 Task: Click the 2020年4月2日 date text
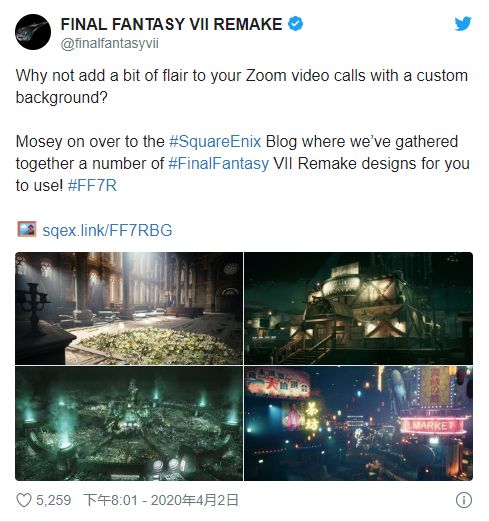(x=195, y=500)
